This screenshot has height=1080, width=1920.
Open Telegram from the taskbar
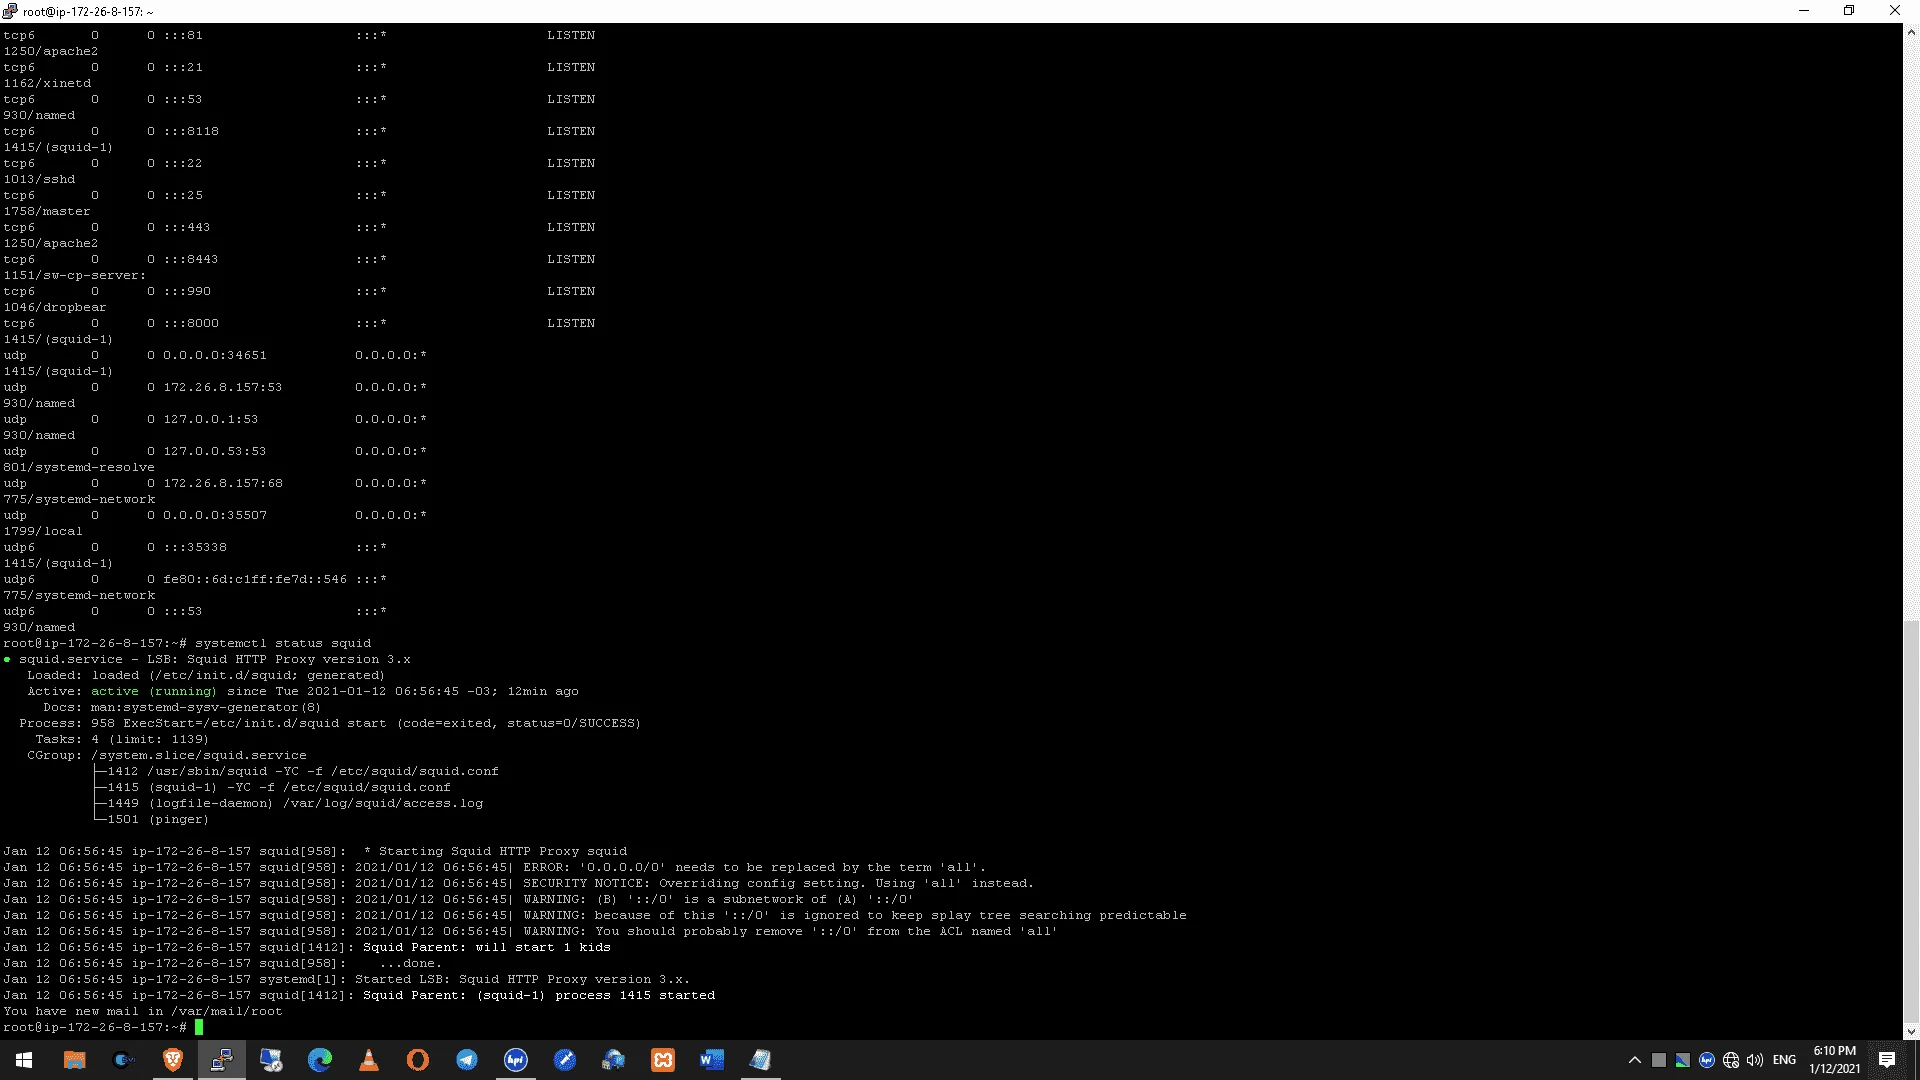467,1060
